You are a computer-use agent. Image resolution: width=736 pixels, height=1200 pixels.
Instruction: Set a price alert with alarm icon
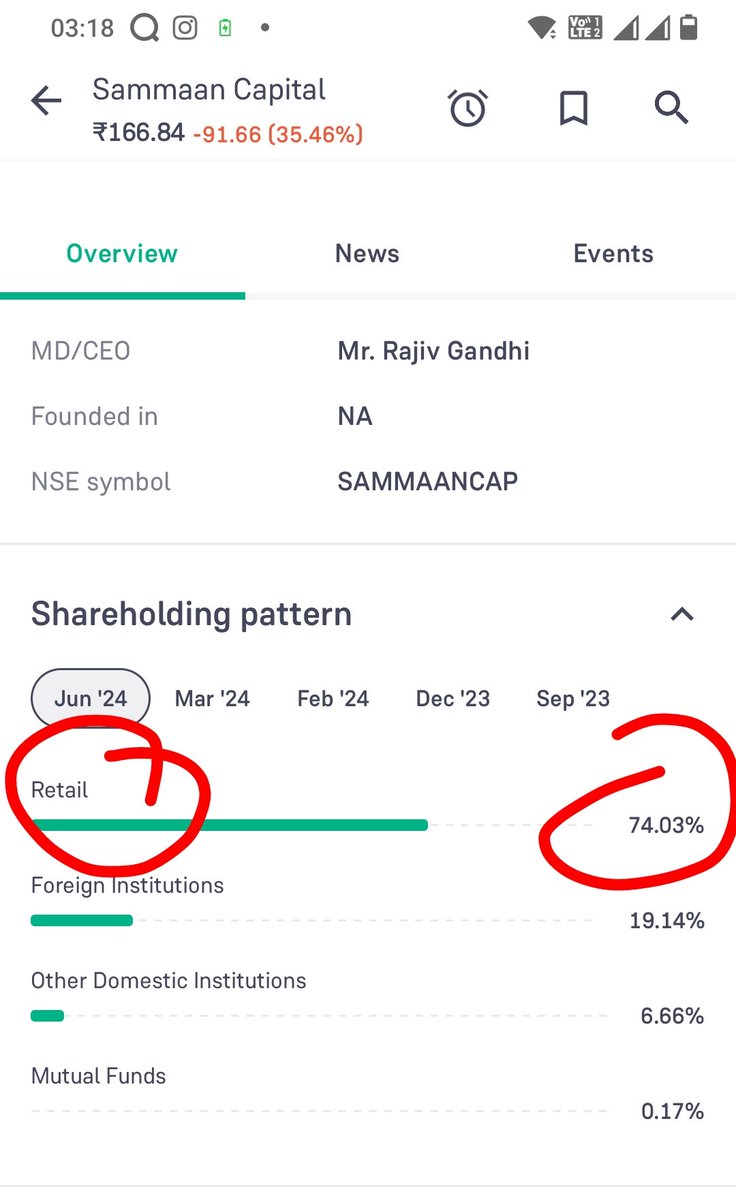468,107
